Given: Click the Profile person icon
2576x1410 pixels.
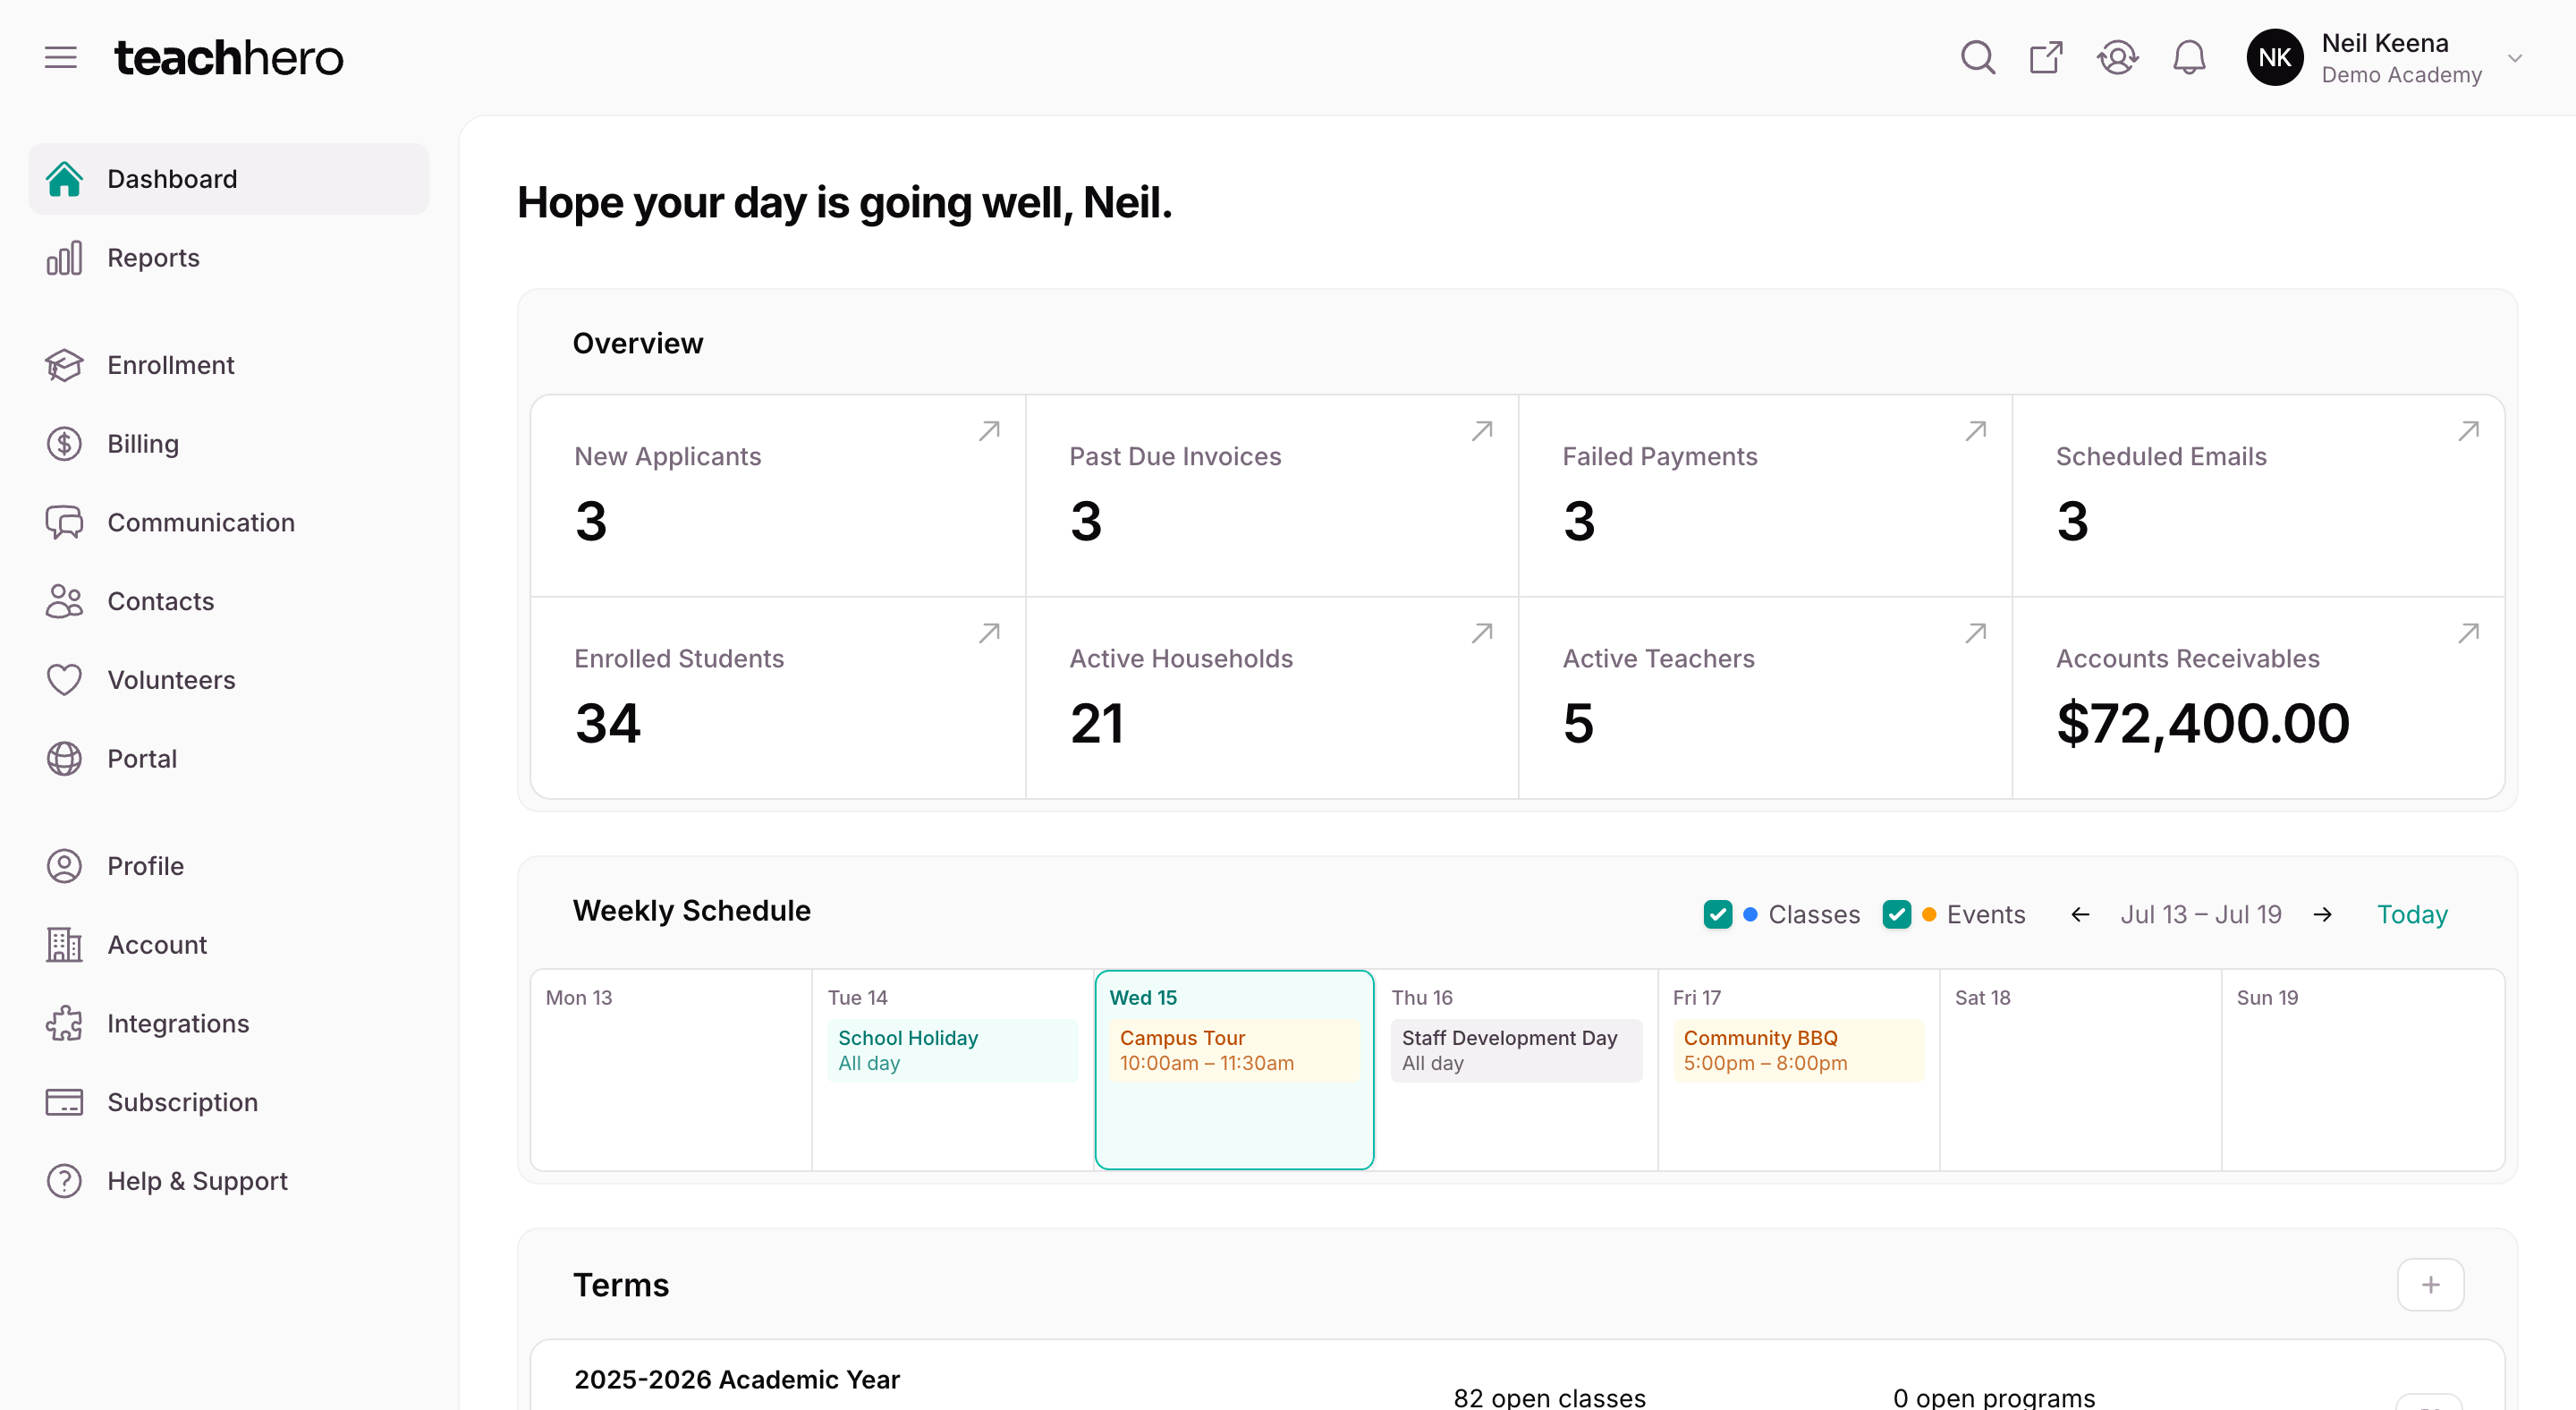Looking at the screenshot, I should pos(64,865).
